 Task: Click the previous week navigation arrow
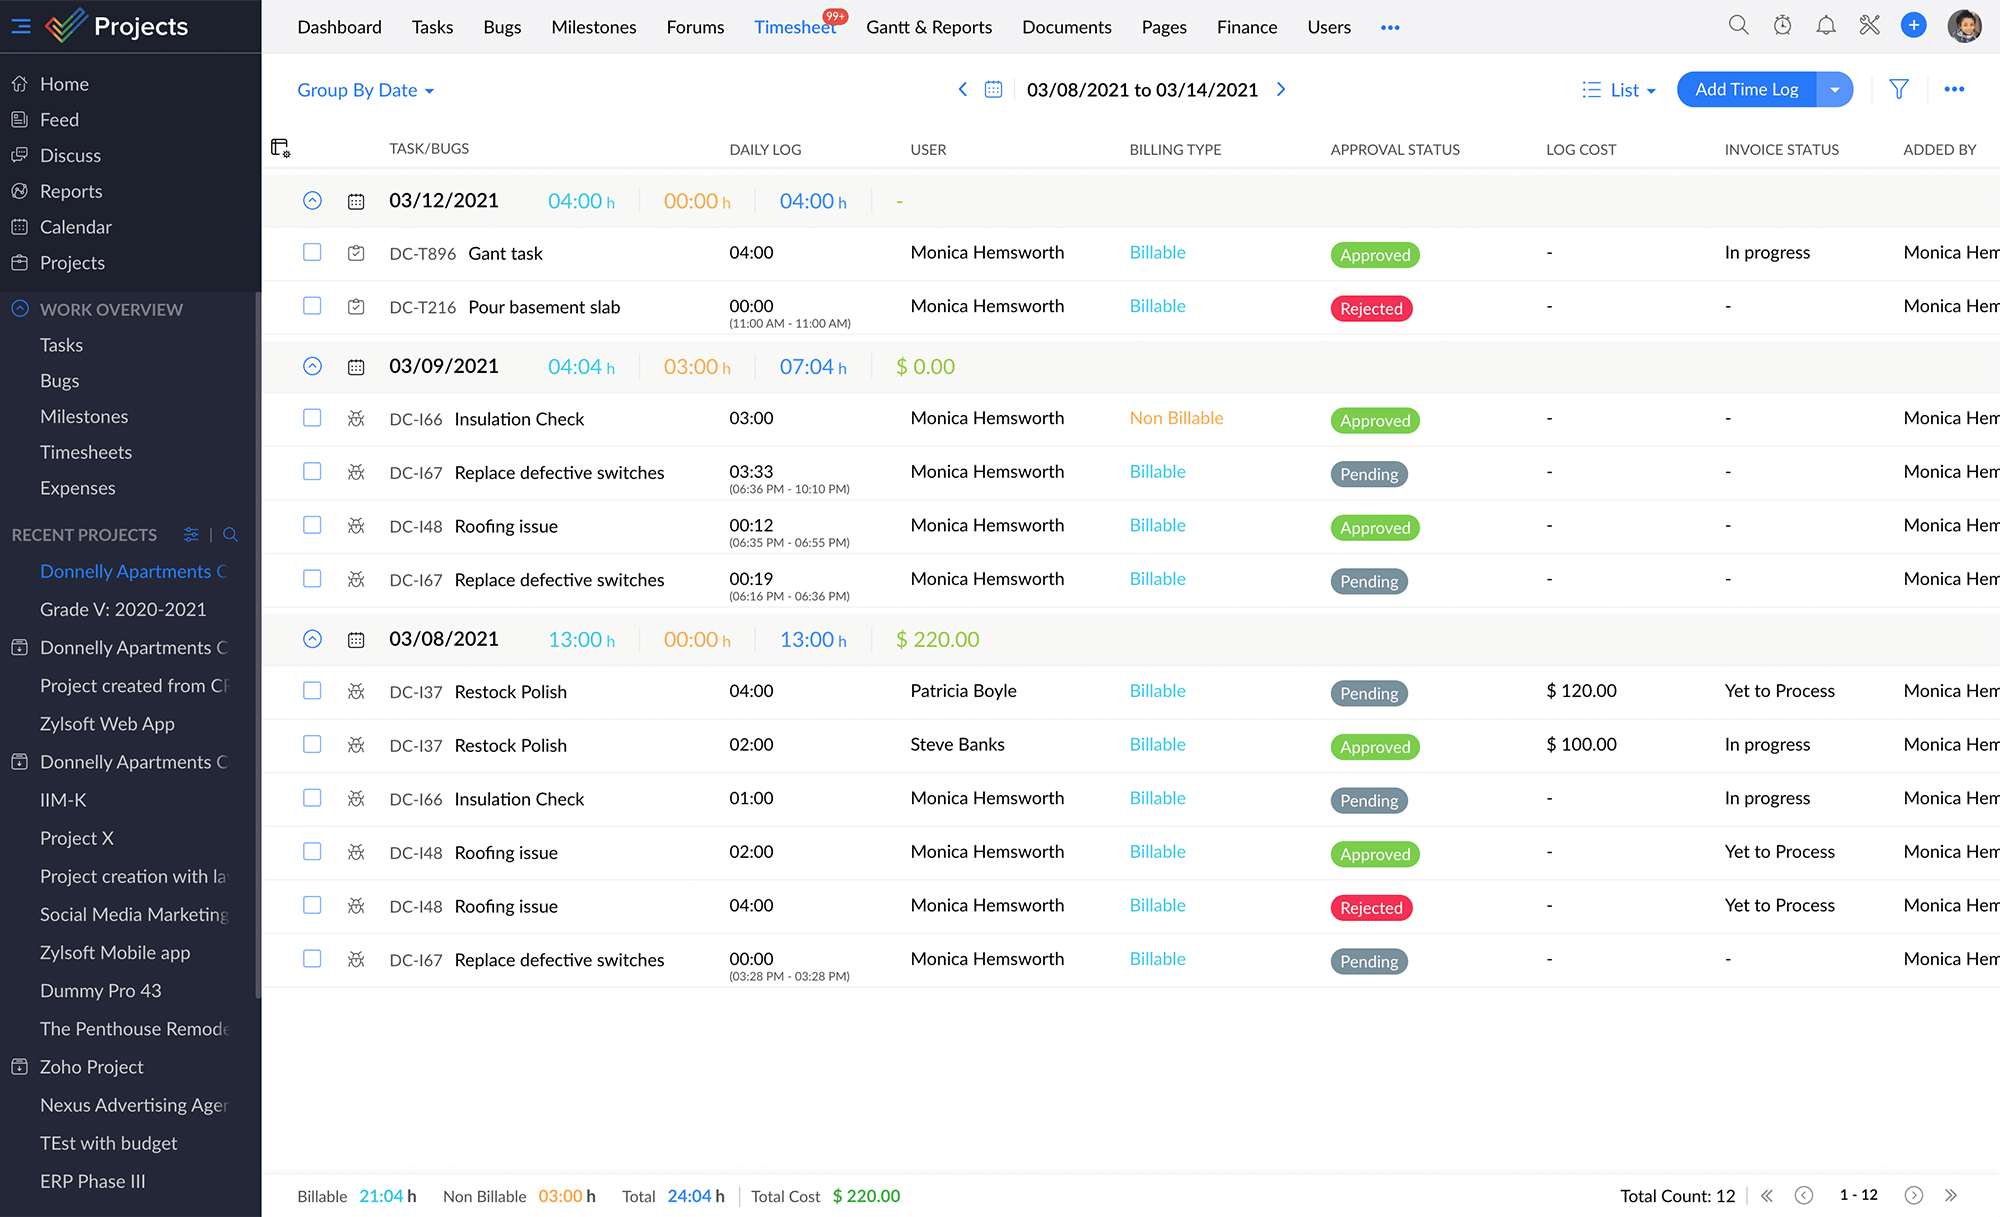coord(963,90)
